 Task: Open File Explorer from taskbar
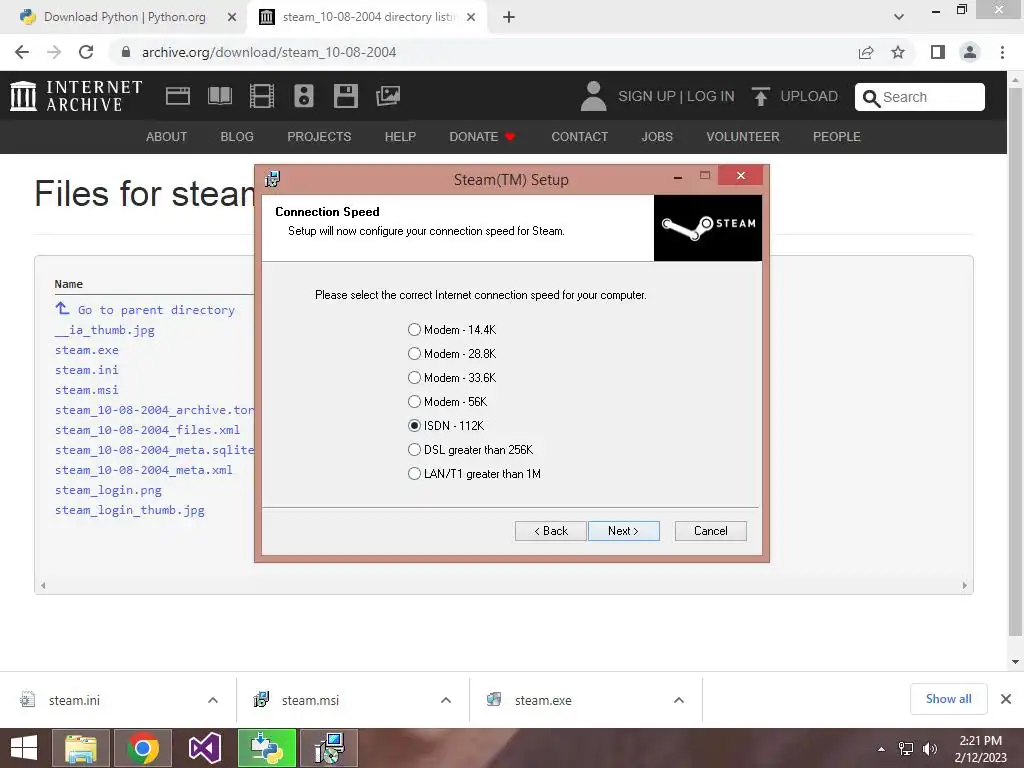click(81, 748)
